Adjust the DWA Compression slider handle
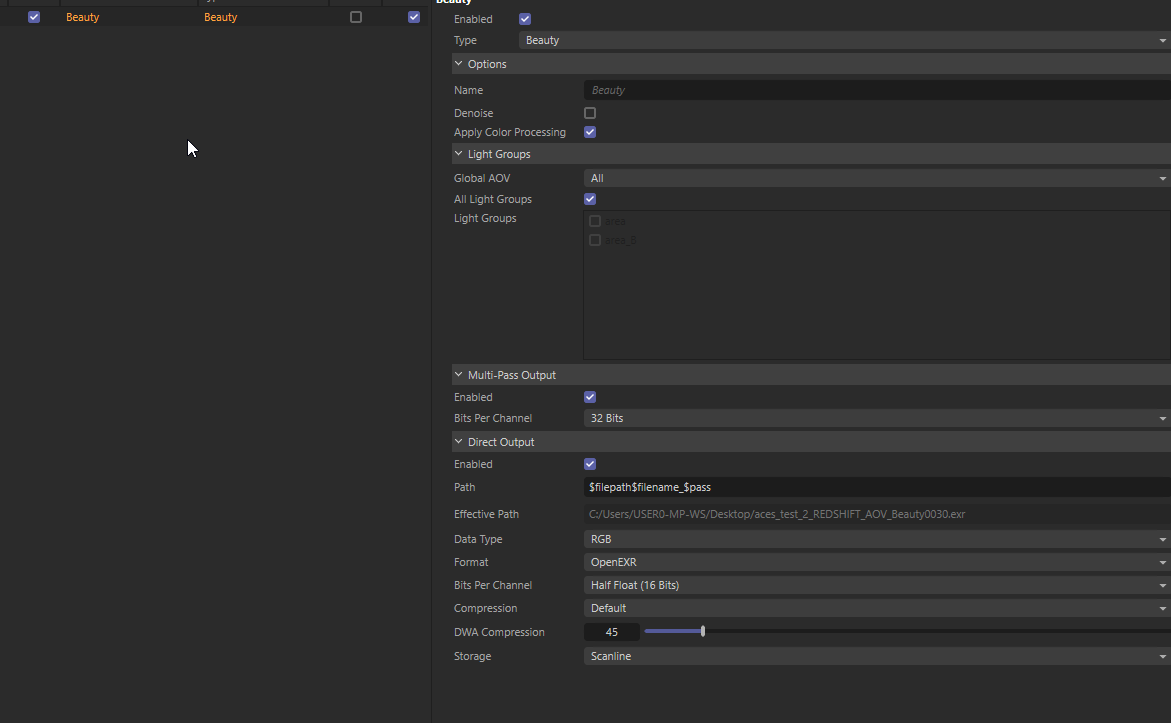This screenshot has height=723, width=1171. pyautogui.click(x=703, y=631)
